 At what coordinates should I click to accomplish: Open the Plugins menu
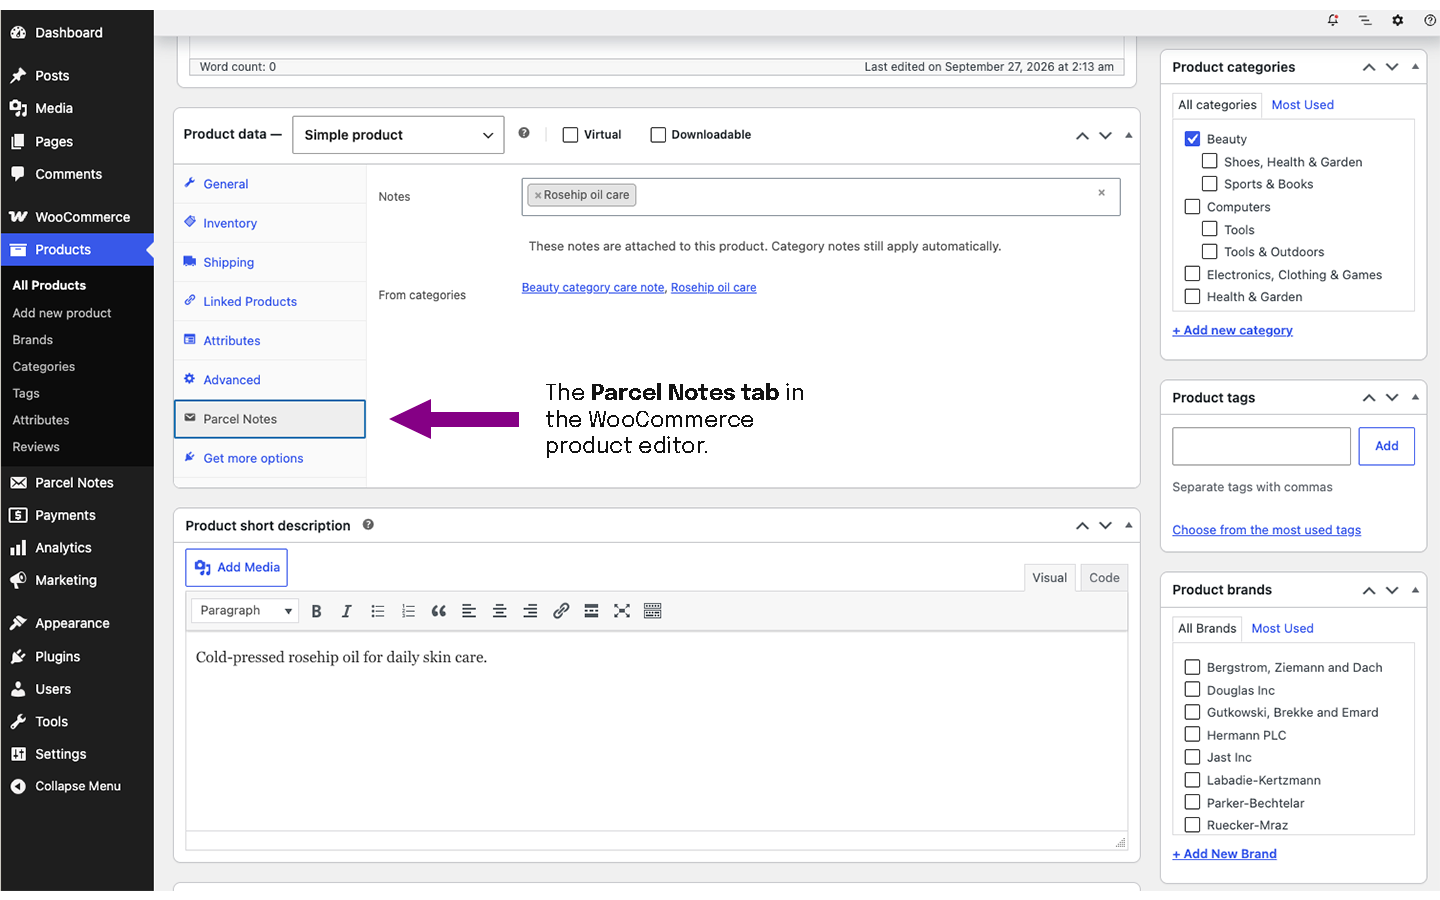click(77, 657)
